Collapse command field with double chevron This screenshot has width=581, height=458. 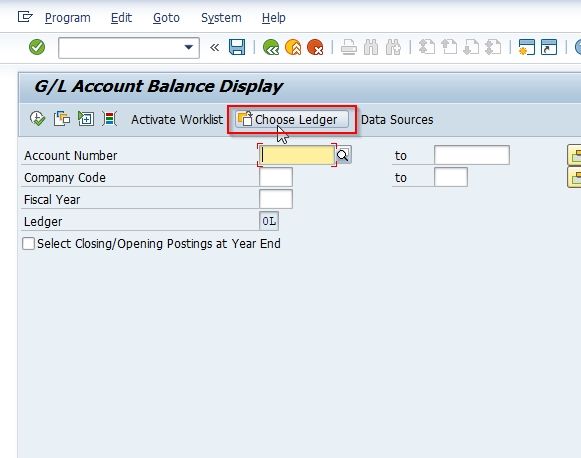click(215, 47)
